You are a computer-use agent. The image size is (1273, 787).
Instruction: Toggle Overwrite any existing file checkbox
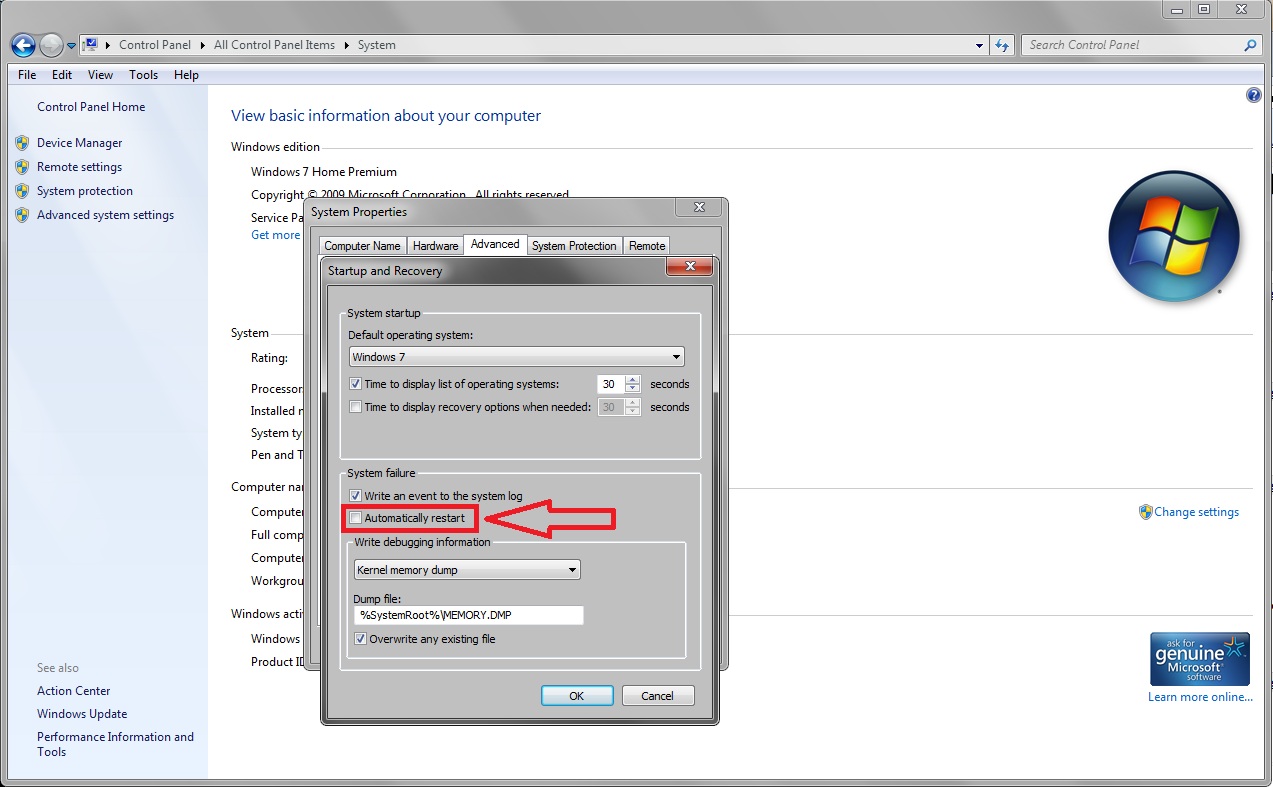[360, 639]
